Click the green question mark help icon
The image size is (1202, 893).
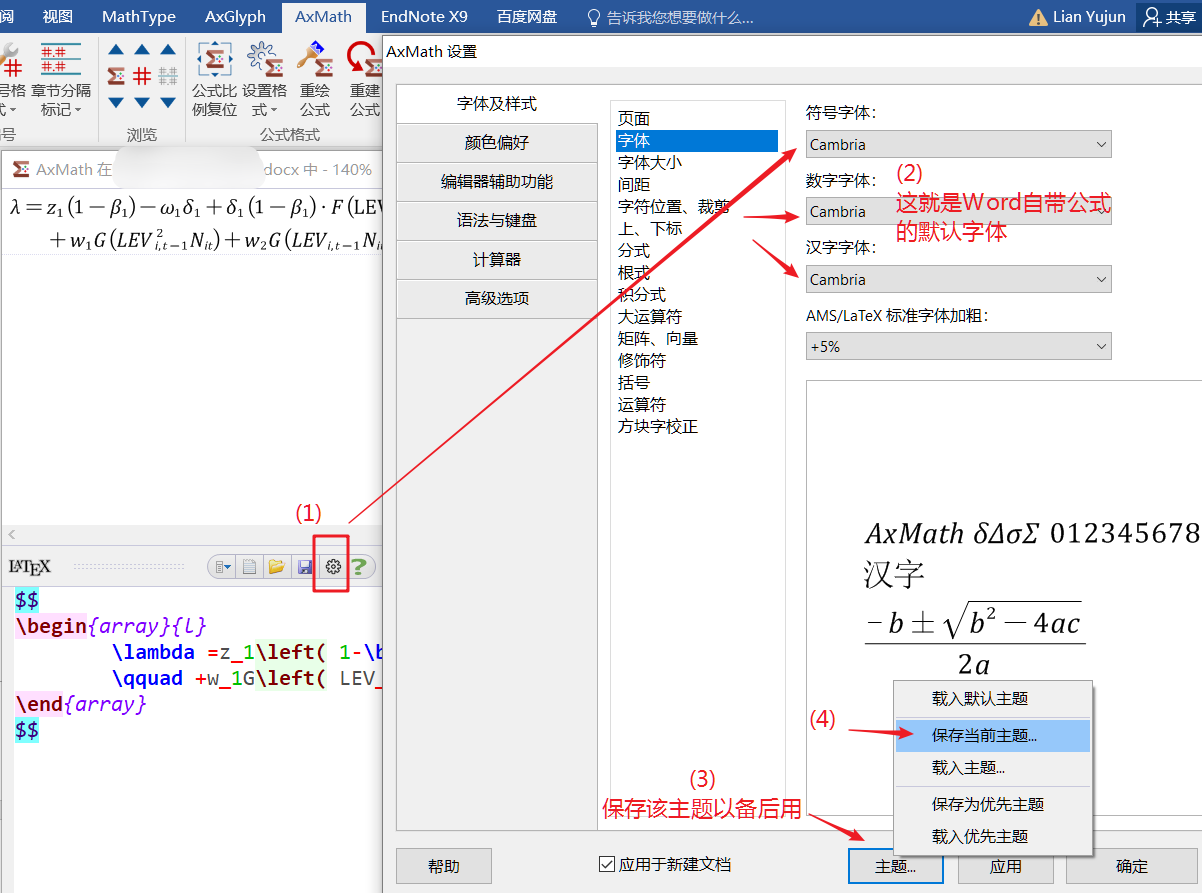click(x=359, y=567)
